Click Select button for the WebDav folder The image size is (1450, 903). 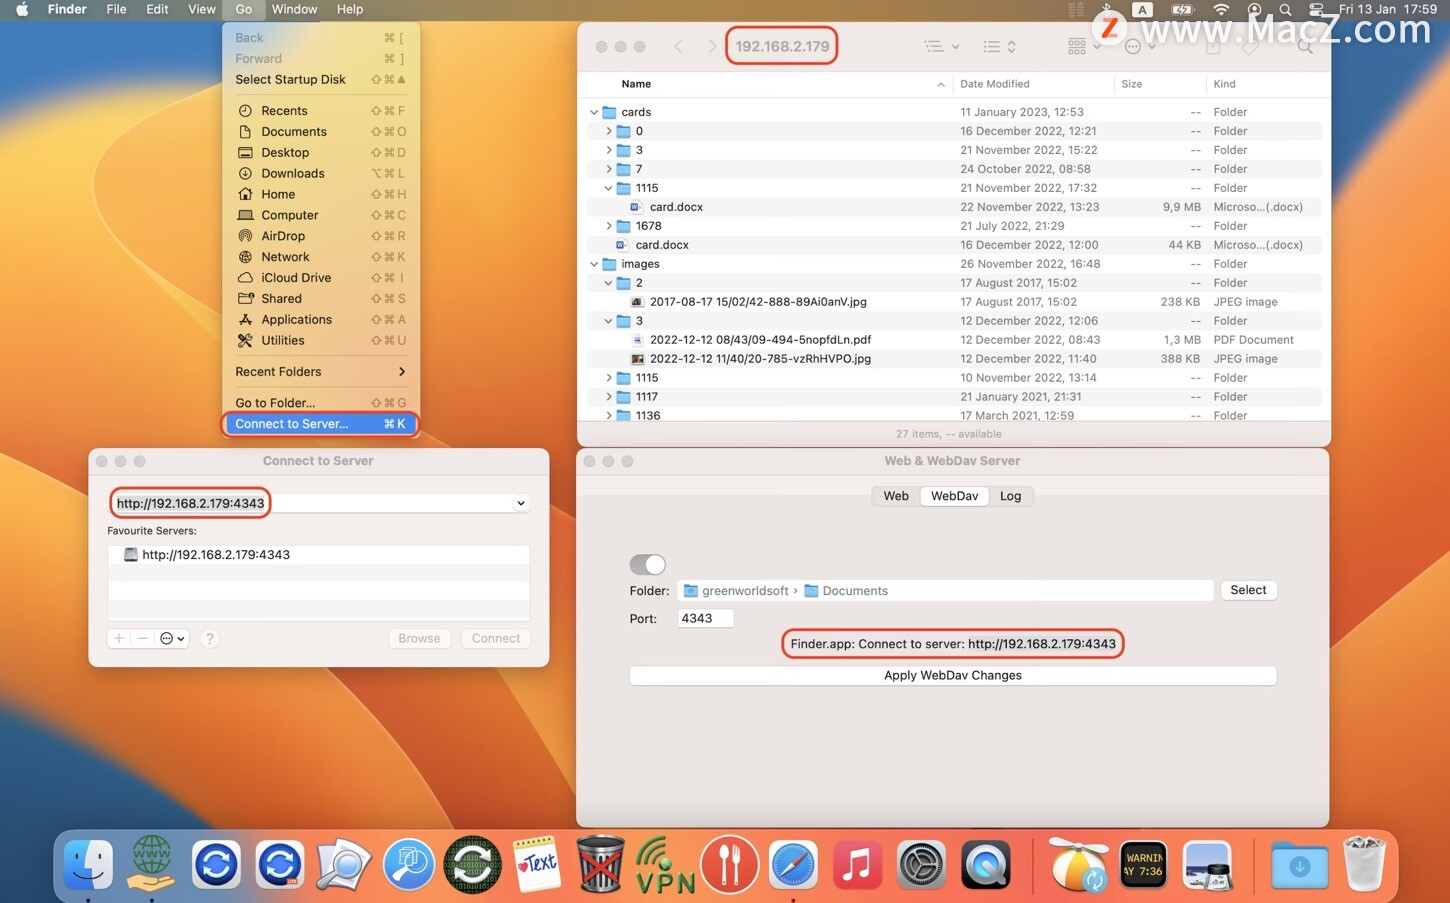pyautogui.click(x=1248, y=590)
